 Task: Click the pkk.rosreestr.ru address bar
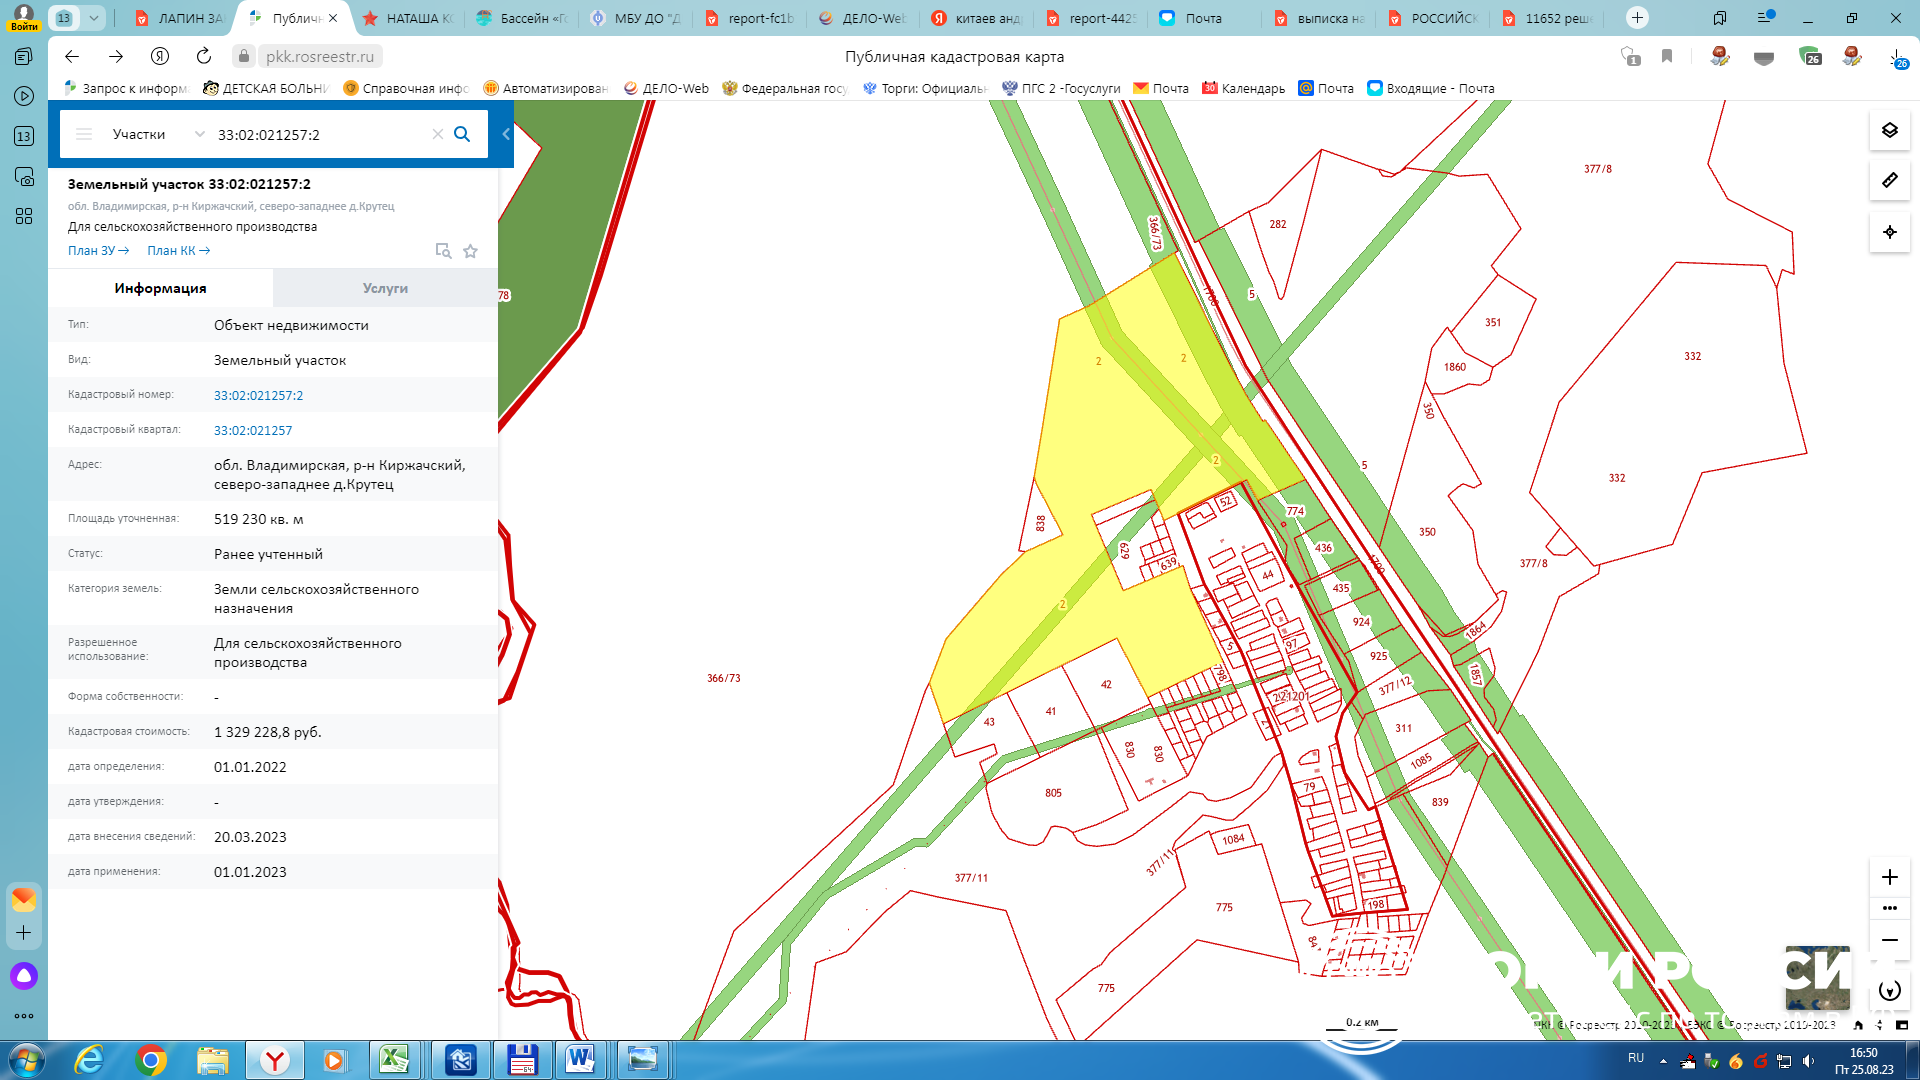tap(319, 56)
